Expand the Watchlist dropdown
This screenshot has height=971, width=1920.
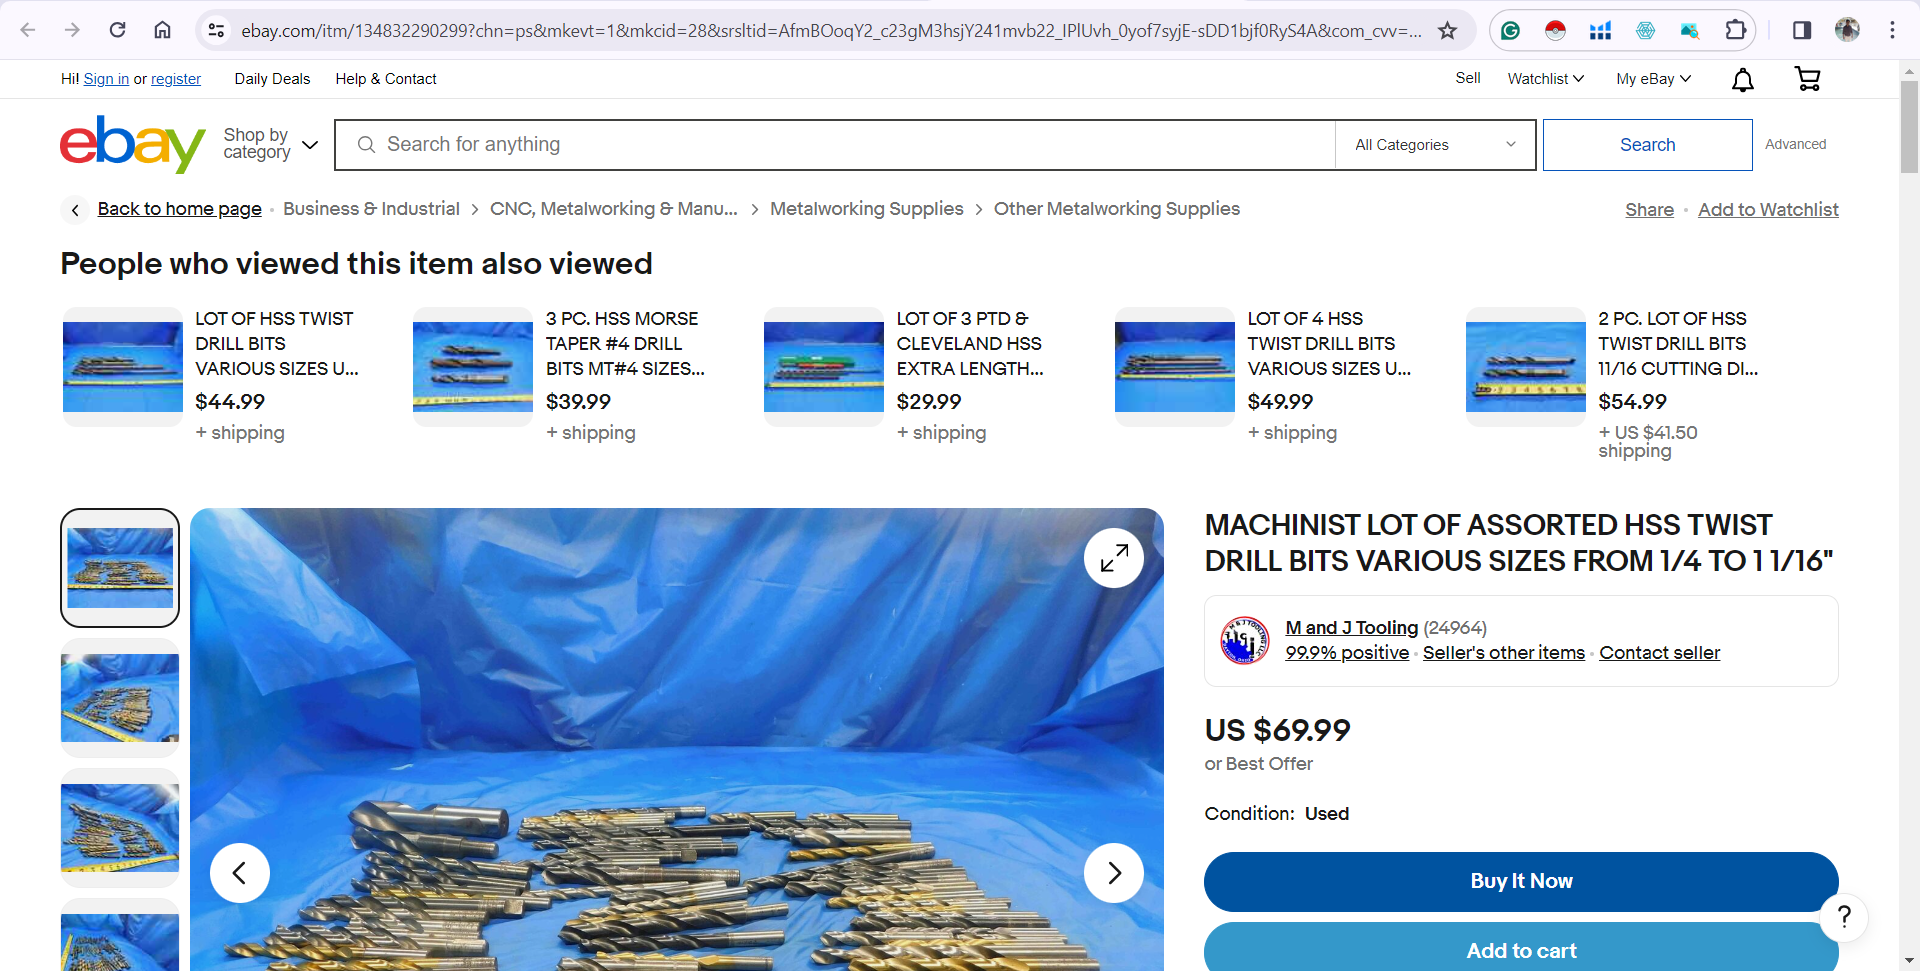[1545, 79]
